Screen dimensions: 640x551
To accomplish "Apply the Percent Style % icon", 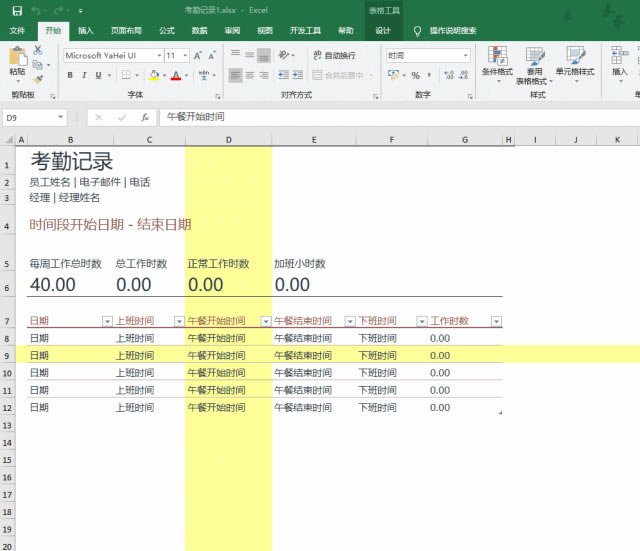I will click(415, 75).
